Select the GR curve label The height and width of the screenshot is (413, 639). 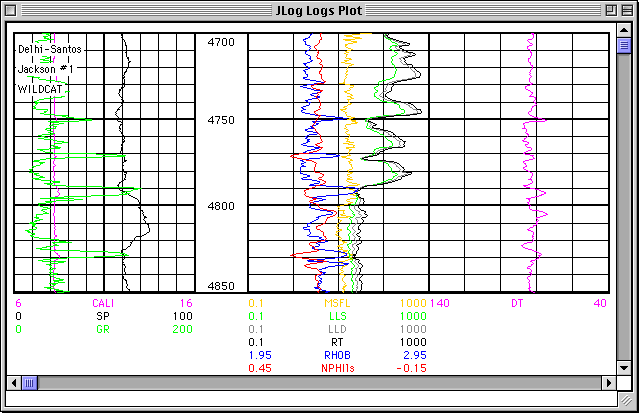(101, 329)
